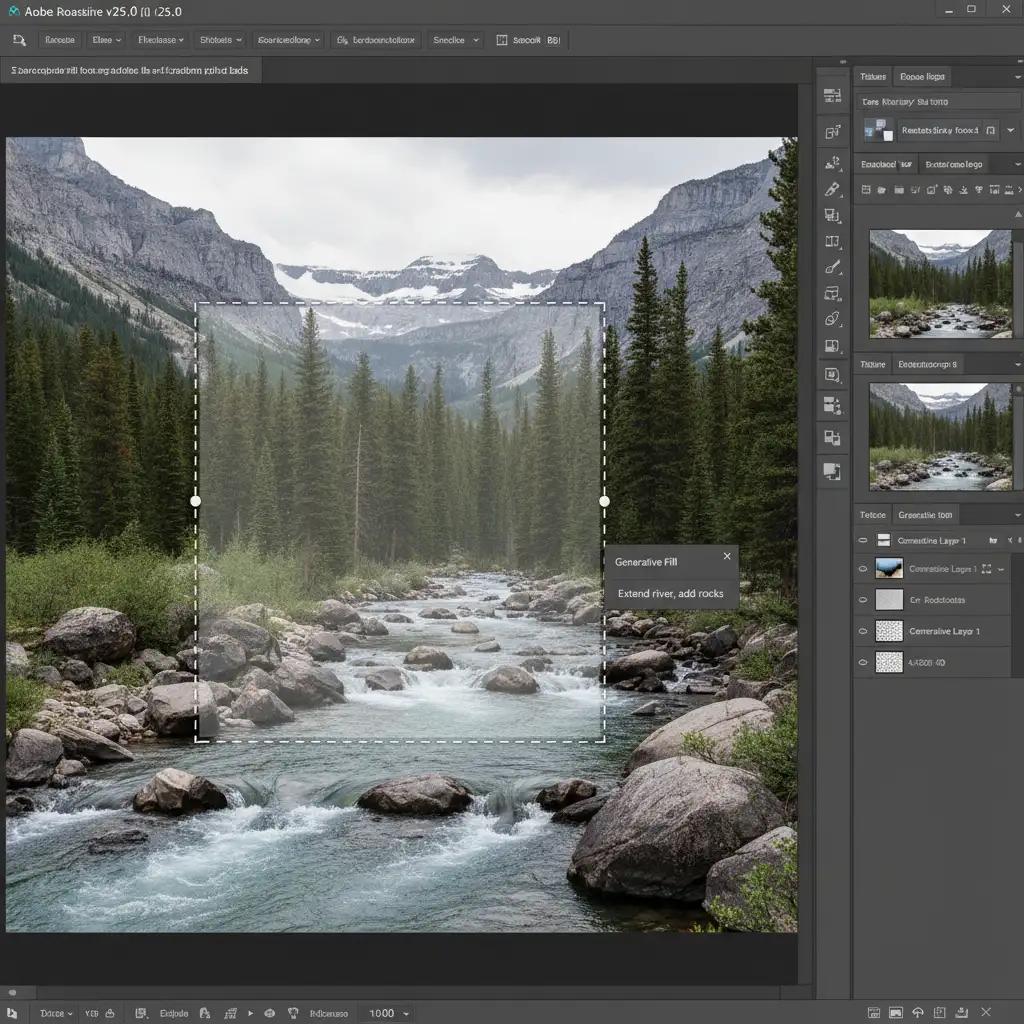Open the document tab above the canvas
The image size is (1024, 1024).
tap(131, 71)
